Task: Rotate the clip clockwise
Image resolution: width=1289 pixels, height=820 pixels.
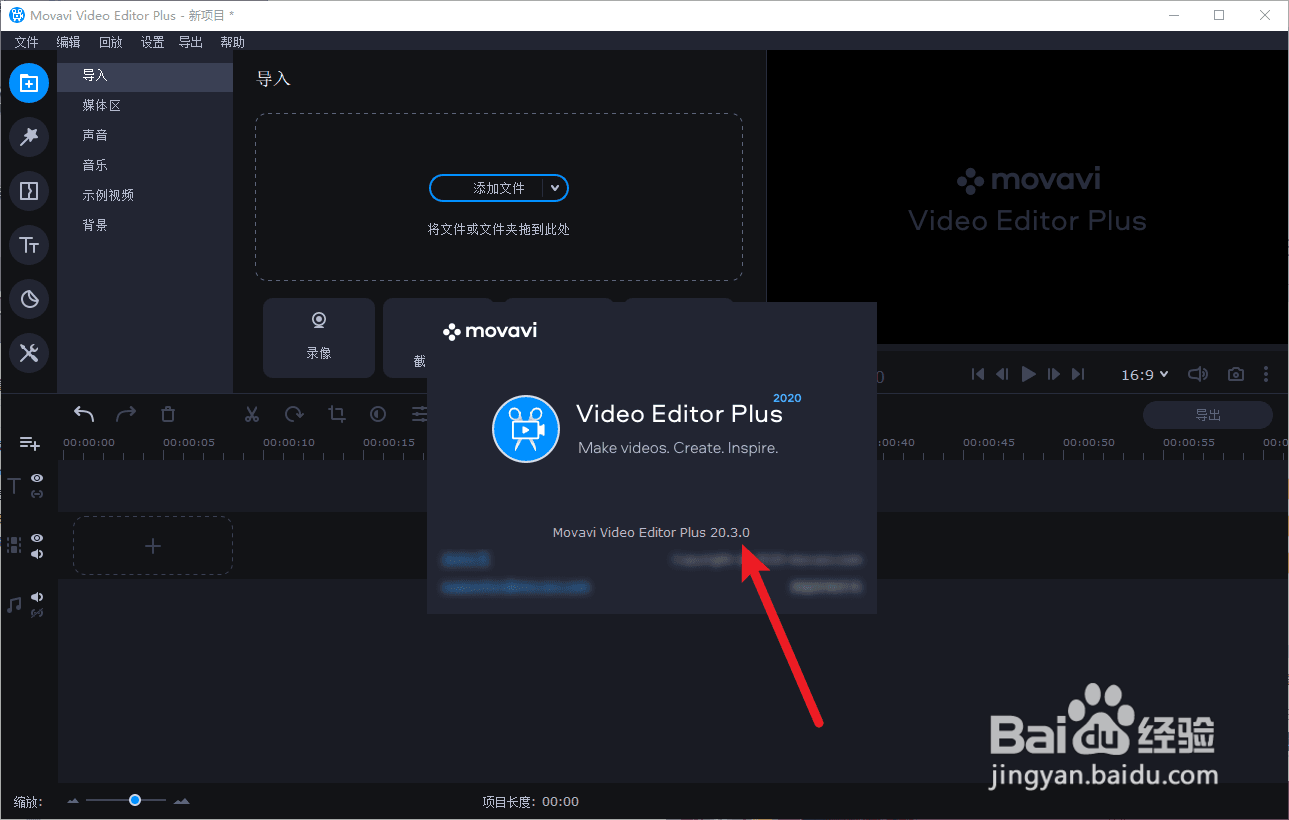Action: pyautogui.click(x=294, y=414)
